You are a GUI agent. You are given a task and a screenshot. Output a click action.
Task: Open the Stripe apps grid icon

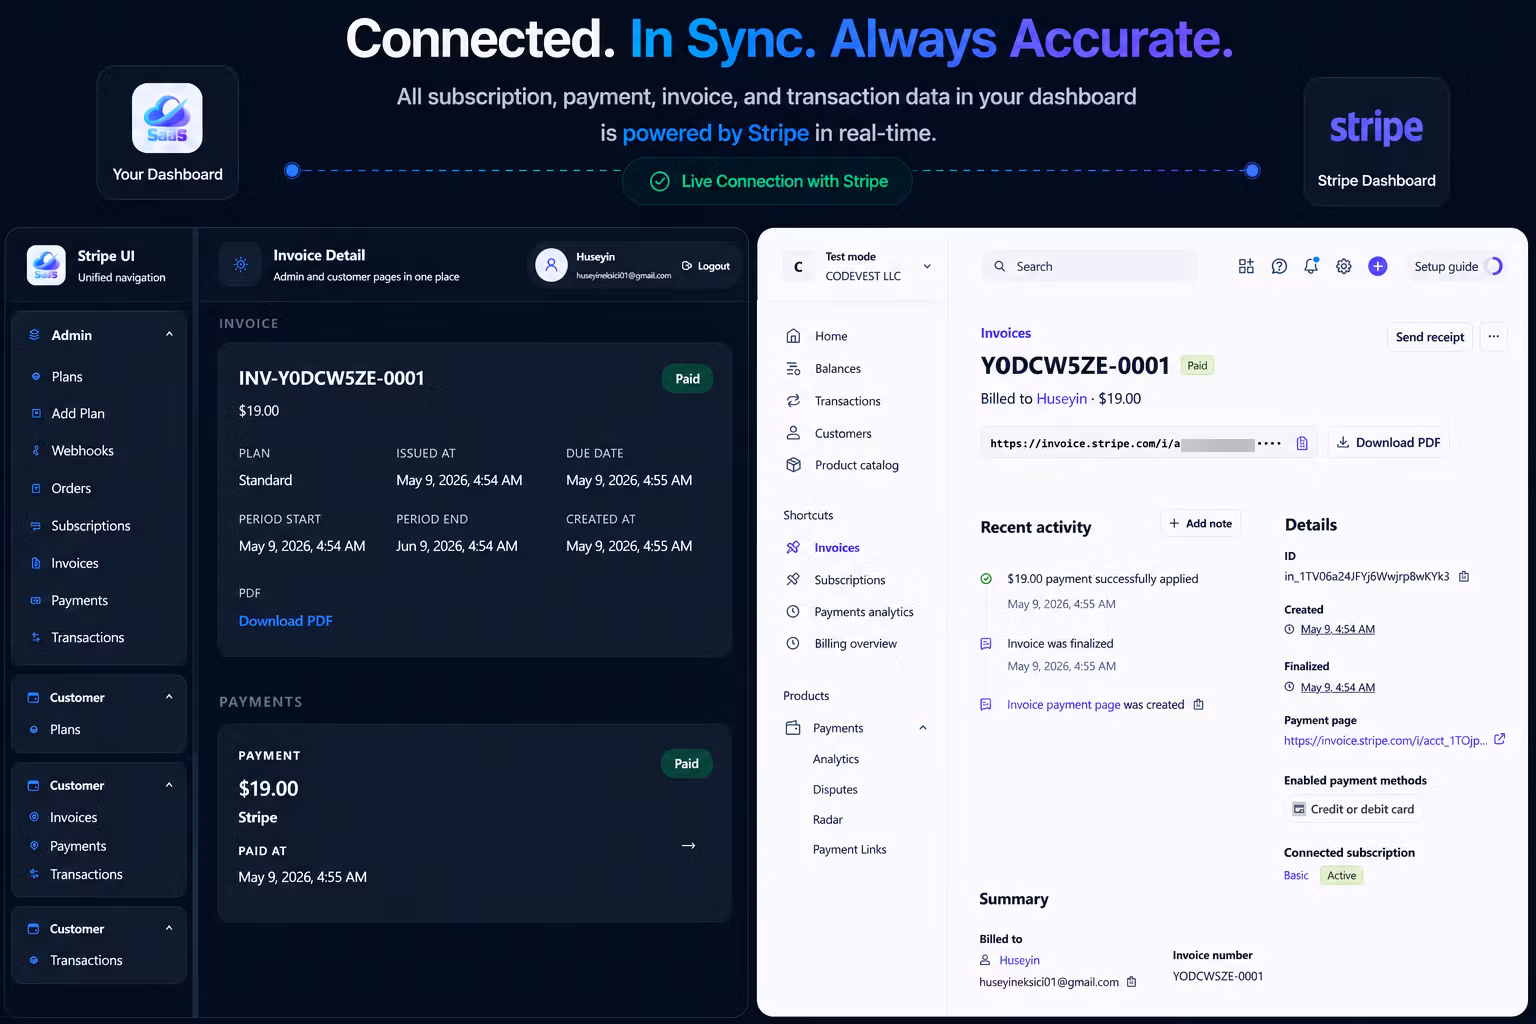pos(1246,266)
